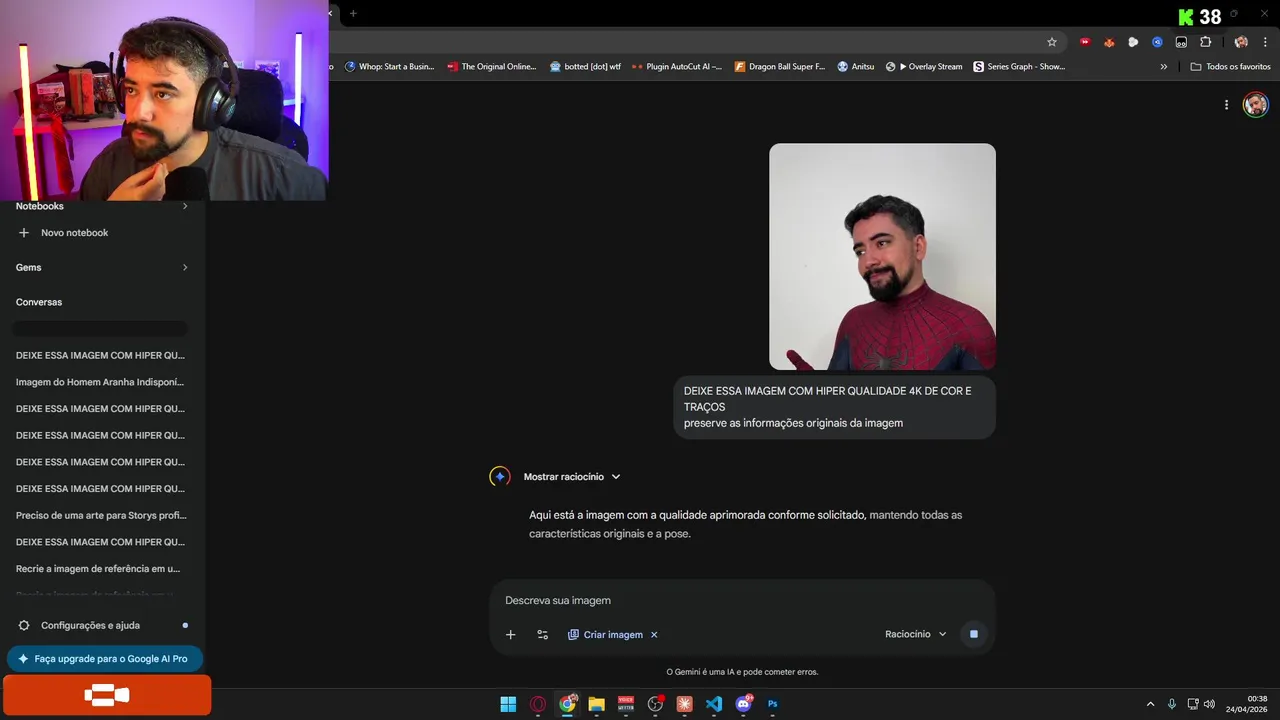Screen dimensions: 1280x720
Task: Click Faça upgrade para o Google AI Pro
Action: [105, 659]
